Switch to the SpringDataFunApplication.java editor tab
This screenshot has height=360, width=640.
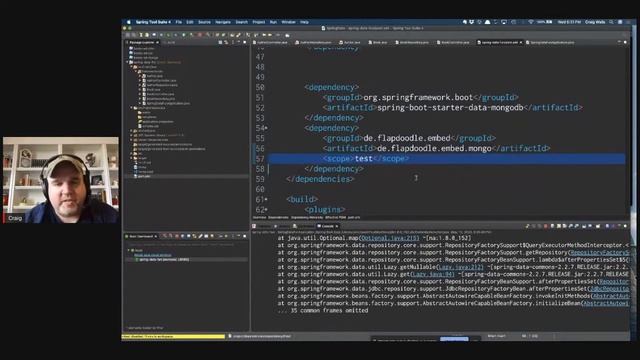(x=550, y=42)
